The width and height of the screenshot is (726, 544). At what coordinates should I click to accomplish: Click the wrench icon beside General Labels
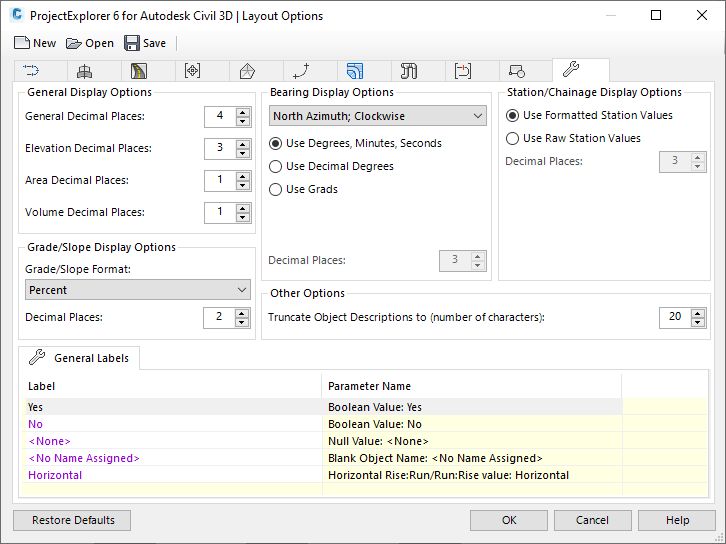[x=37, y=357]
